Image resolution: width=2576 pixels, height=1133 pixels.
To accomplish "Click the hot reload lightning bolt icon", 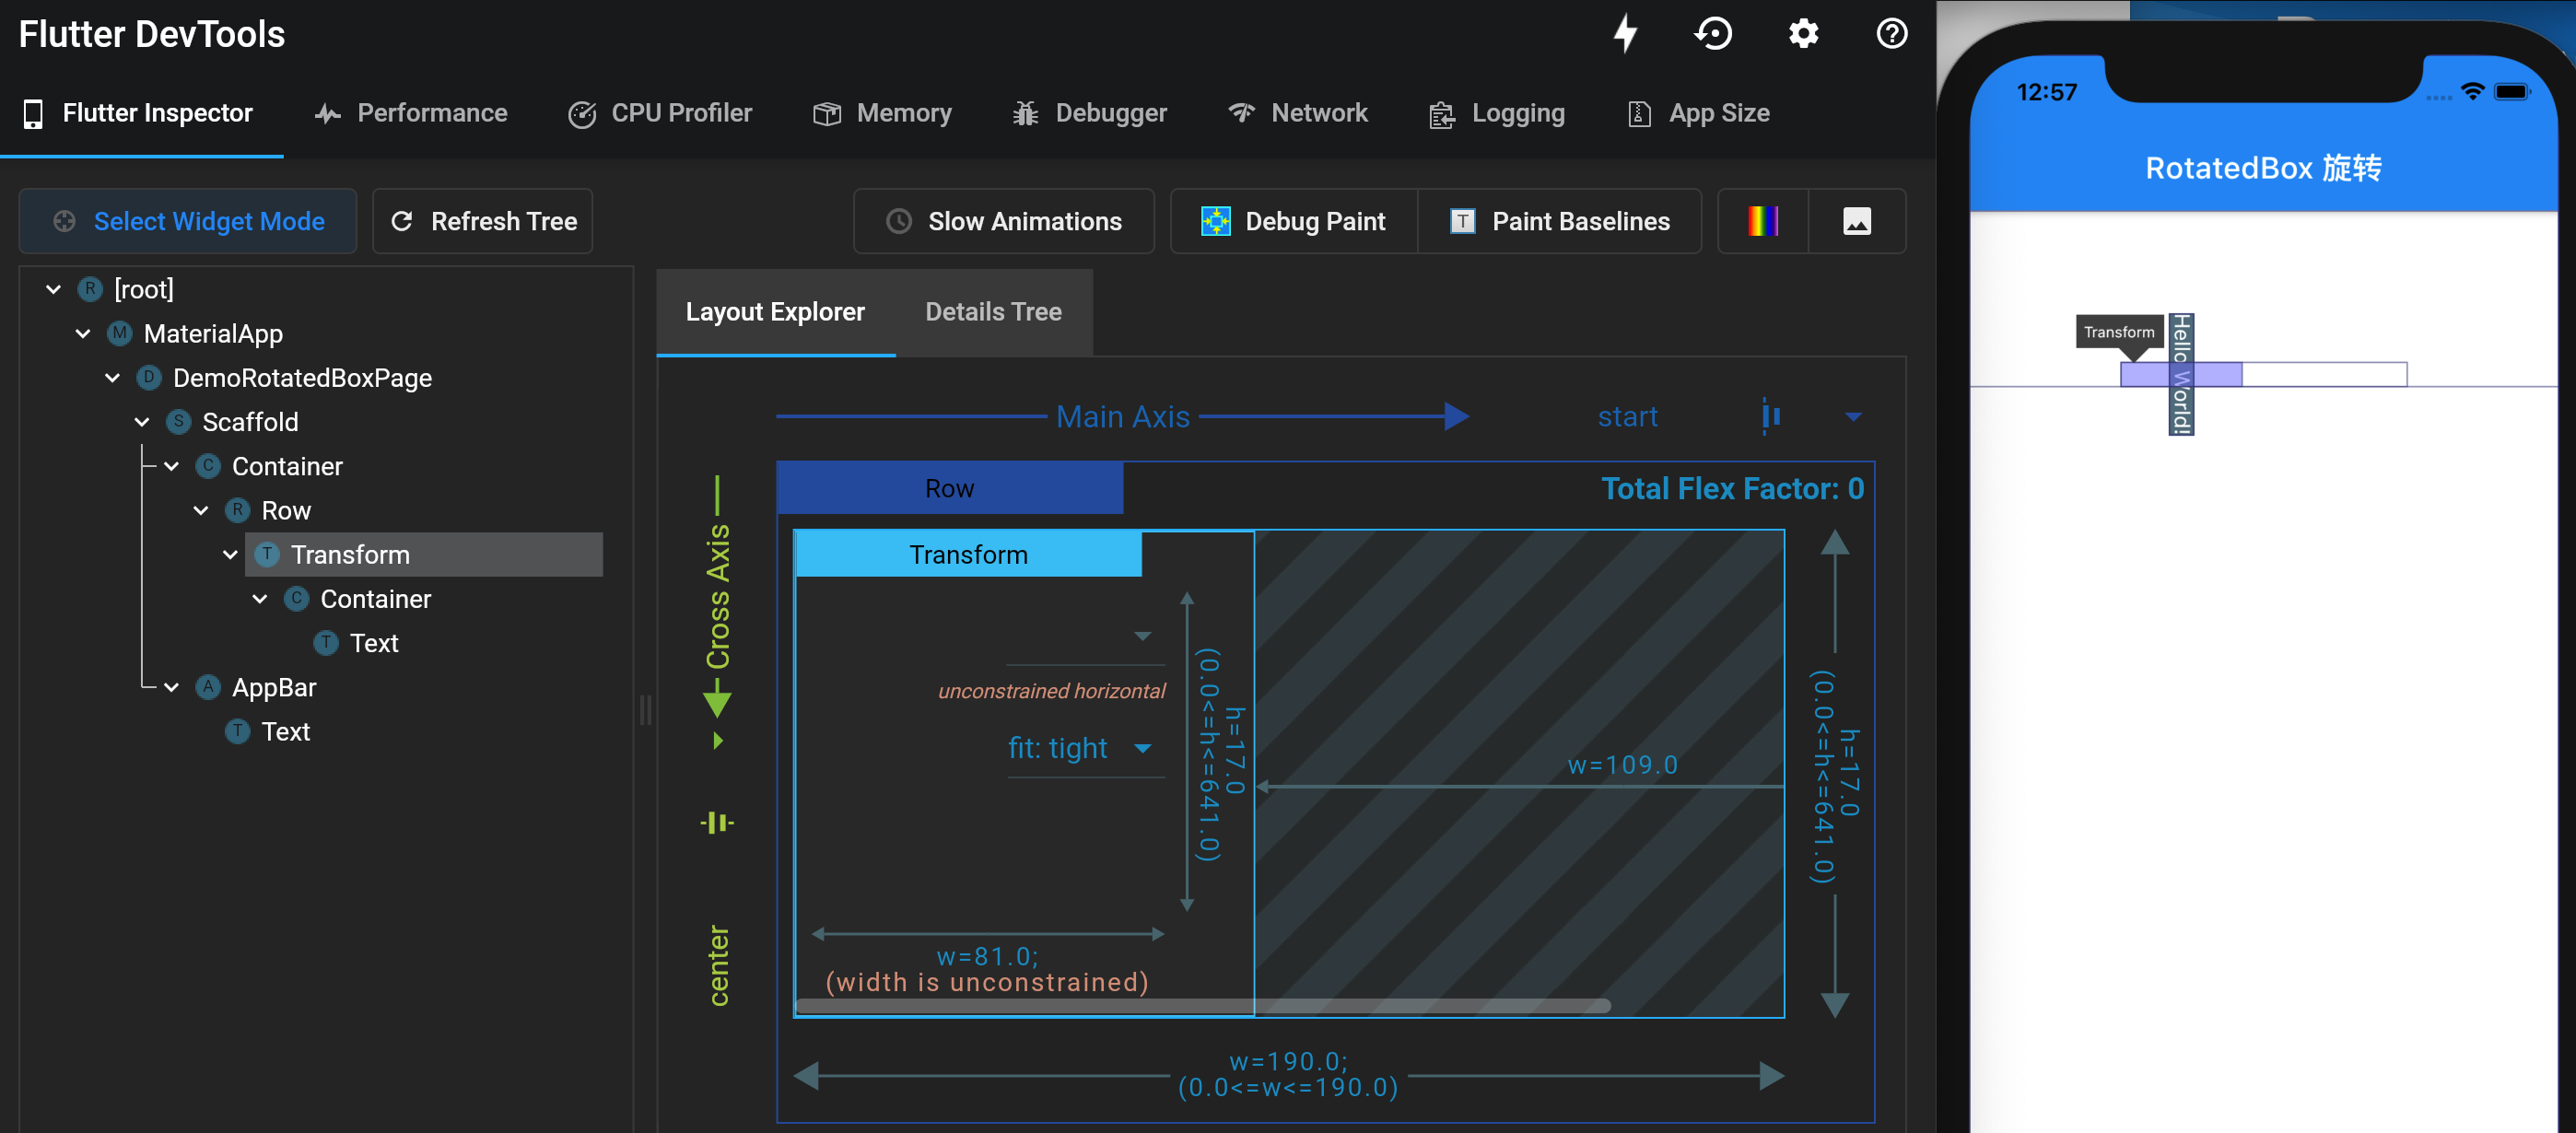I will pos(1626,34).
